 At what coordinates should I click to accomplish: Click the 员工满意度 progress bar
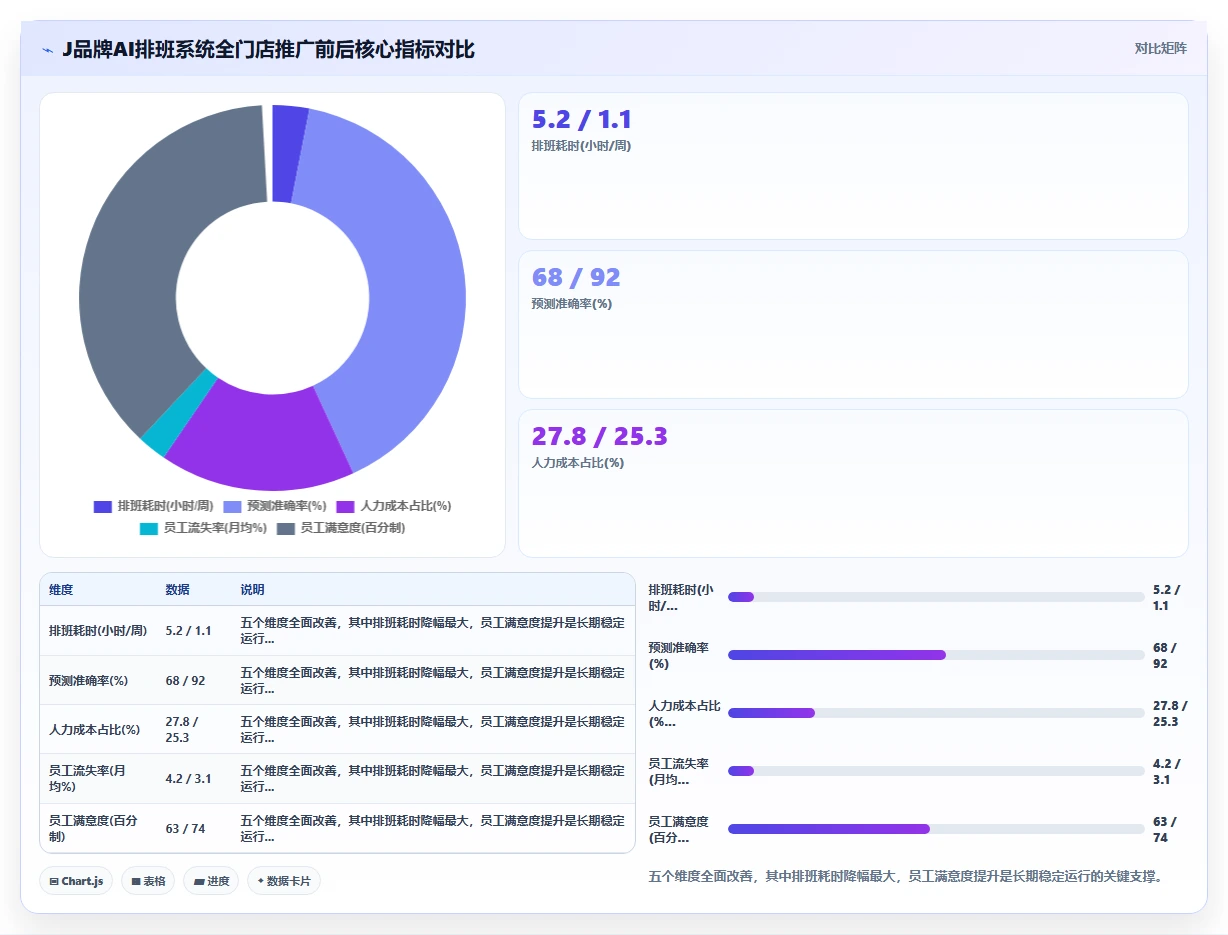(936, 829)
